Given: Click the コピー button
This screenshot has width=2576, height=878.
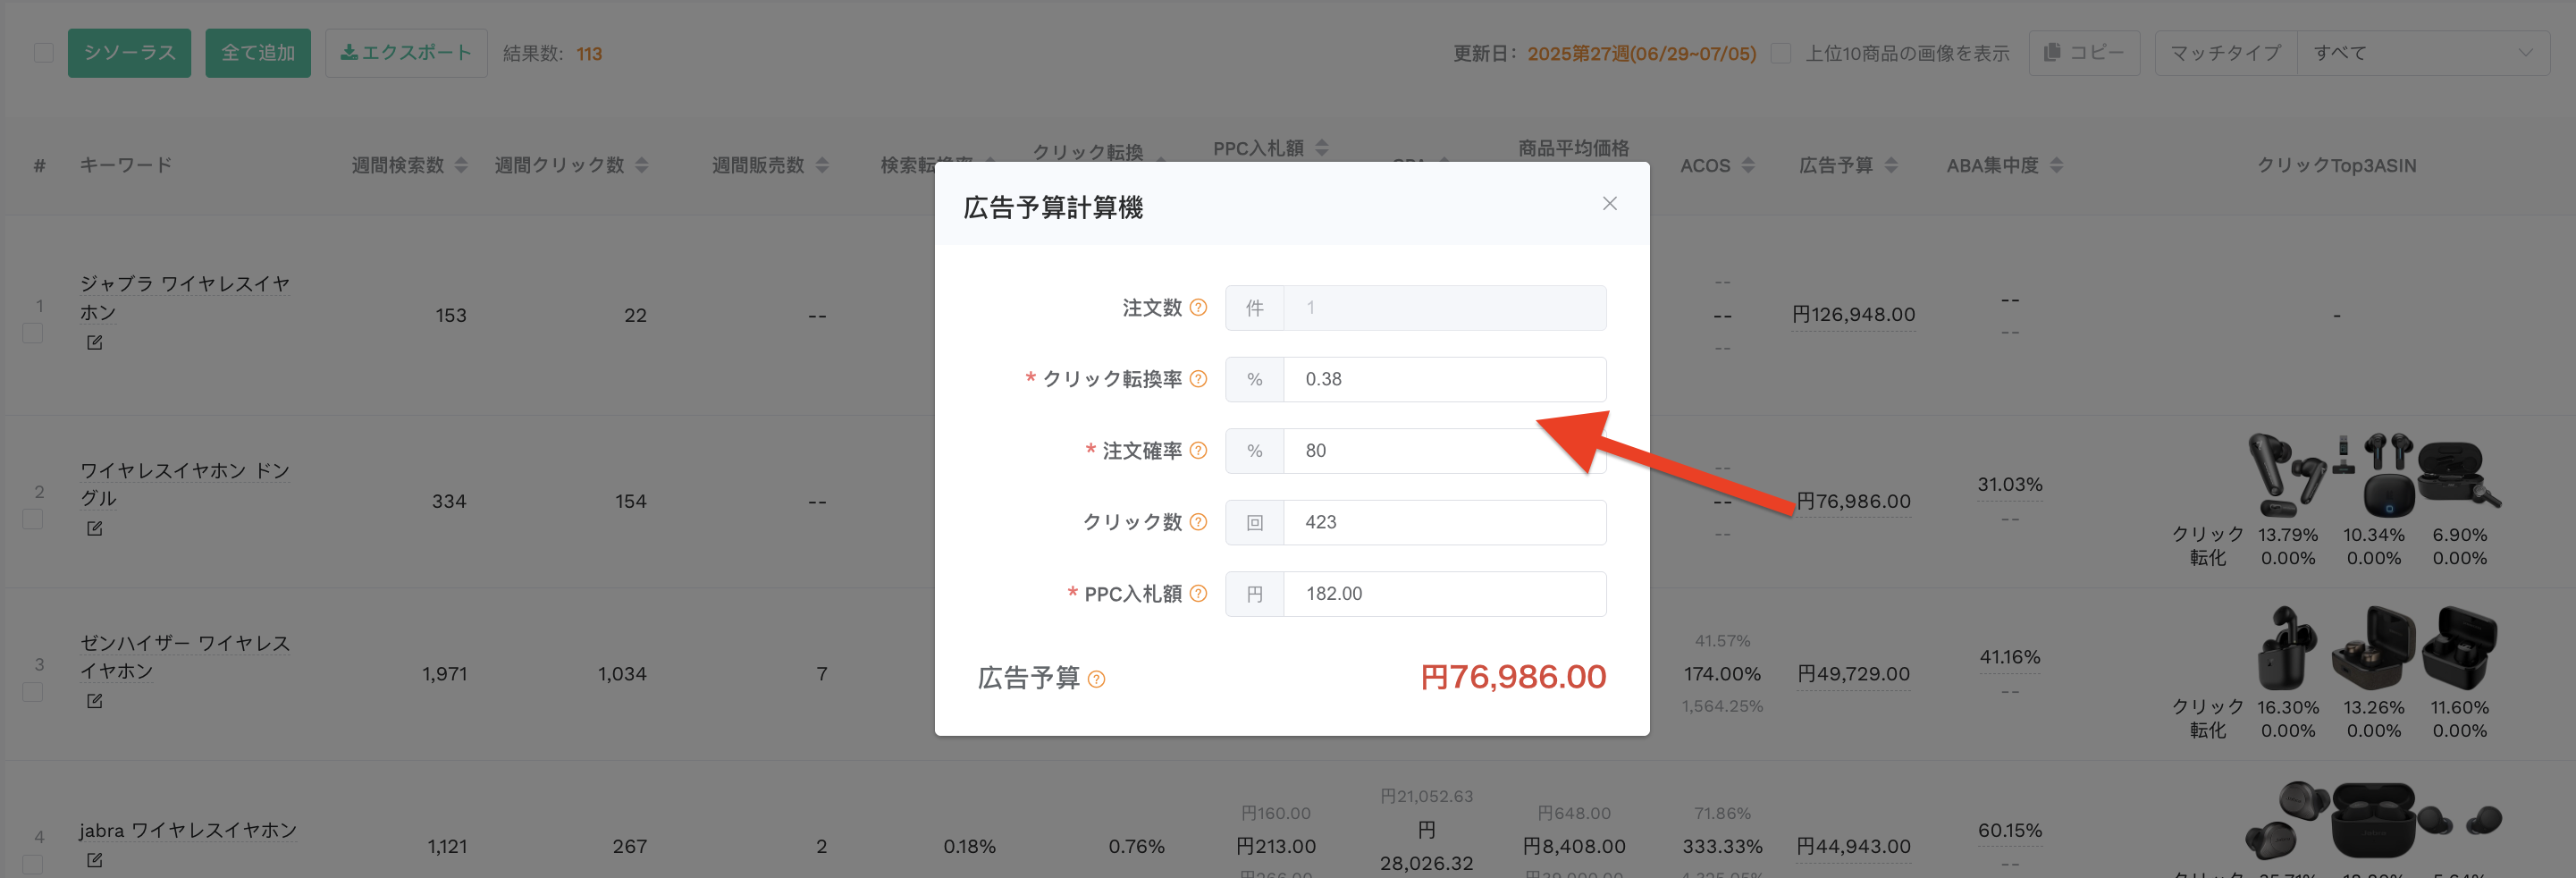Looking at the screenshot, I should click(2084, 53).
